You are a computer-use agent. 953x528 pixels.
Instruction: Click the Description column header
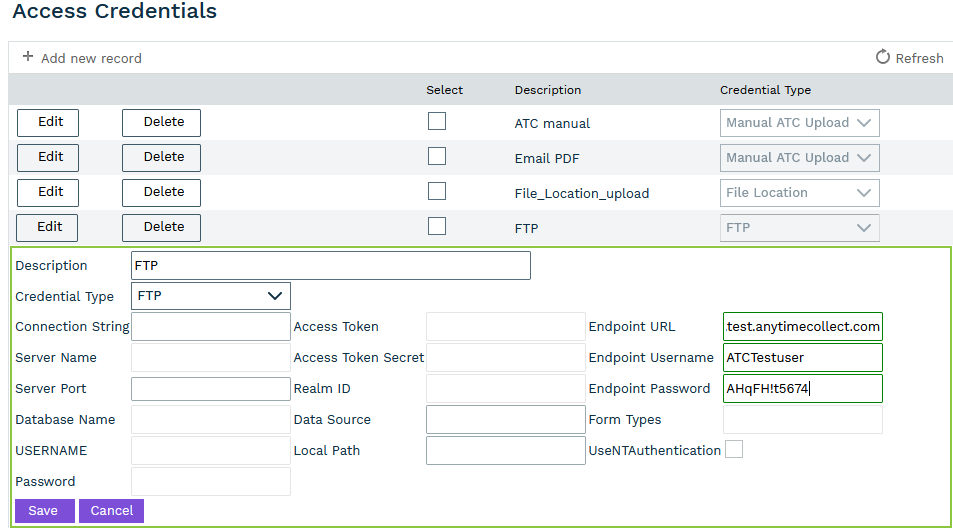pos(547,90)
